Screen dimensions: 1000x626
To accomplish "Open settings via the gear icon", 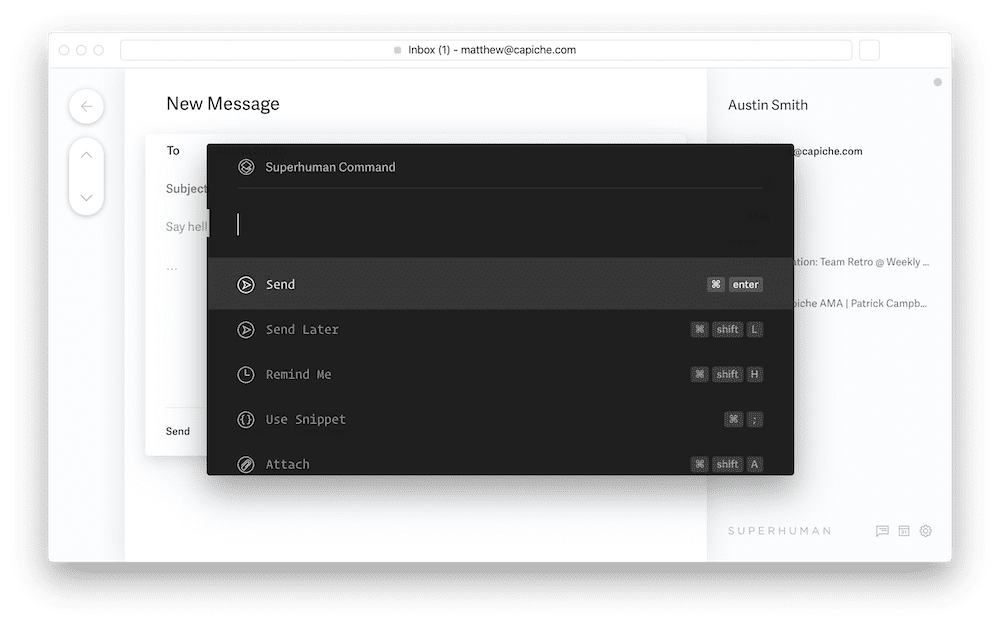I will (x=925, y=531).
